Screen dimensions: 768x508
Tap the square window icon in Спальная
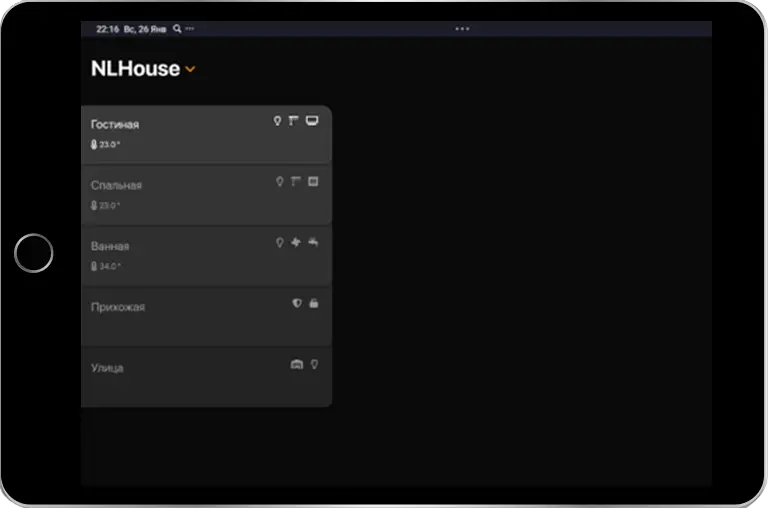click(313, 182)
